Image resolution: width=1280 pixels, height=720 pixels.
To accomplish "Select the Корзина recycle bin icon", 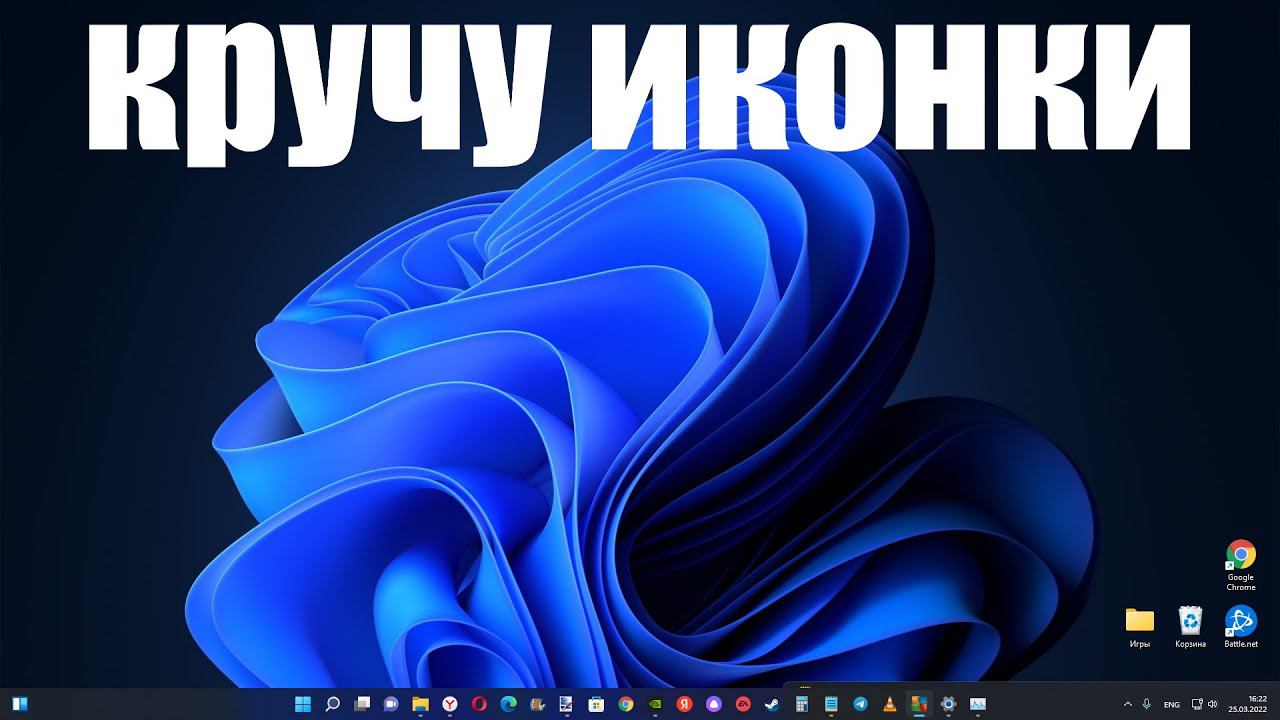I will tap(1190, 627).
